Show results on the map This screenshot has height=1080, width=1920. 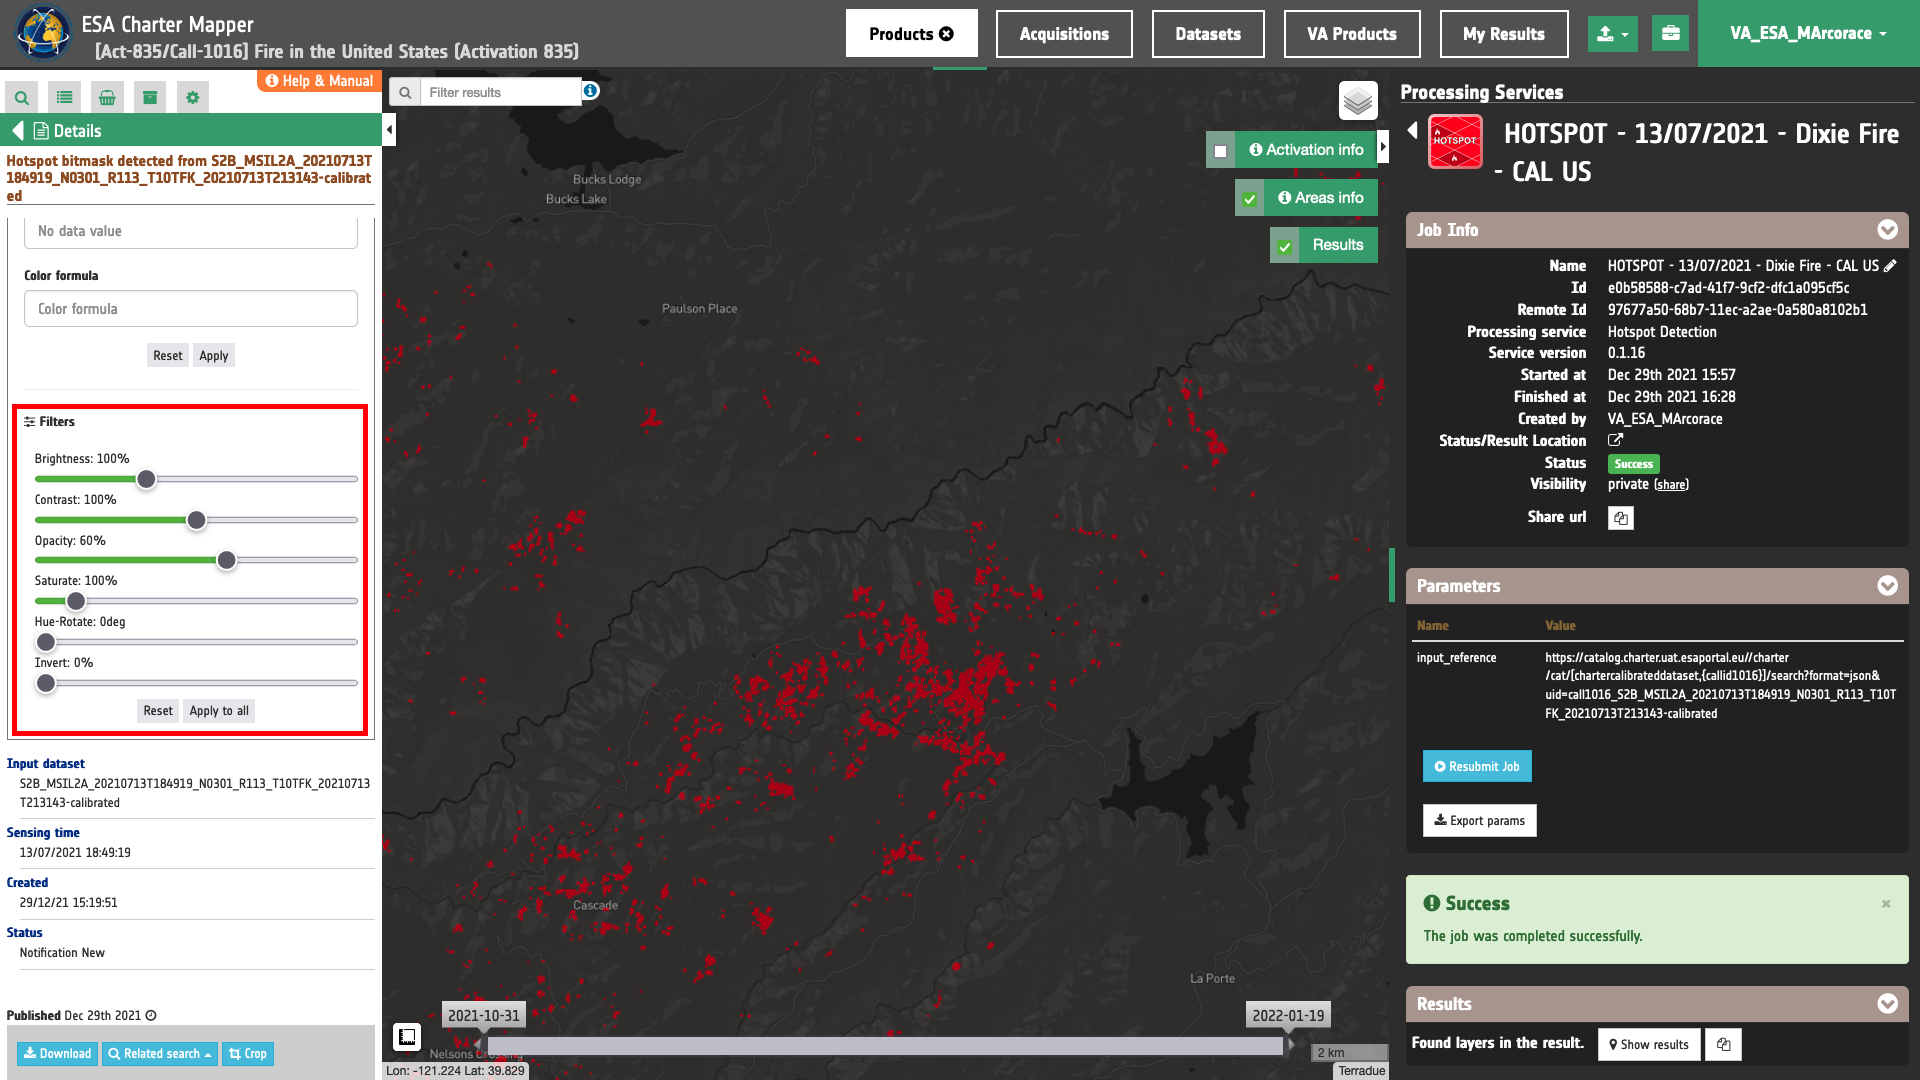pos(1649,1045)
